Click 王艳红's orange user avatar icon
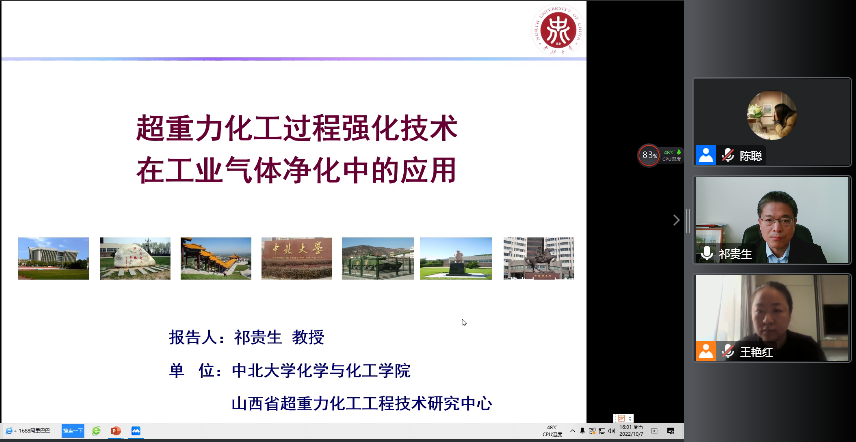Screen dimensions: 856x442 coord(706,352)
